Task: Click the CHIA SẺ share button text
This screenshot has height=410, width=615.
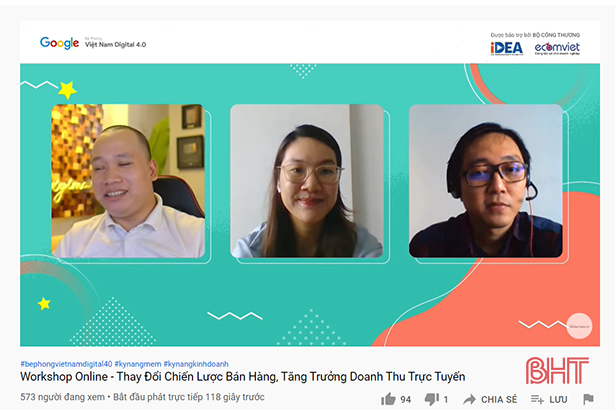Action: (499, 399)
